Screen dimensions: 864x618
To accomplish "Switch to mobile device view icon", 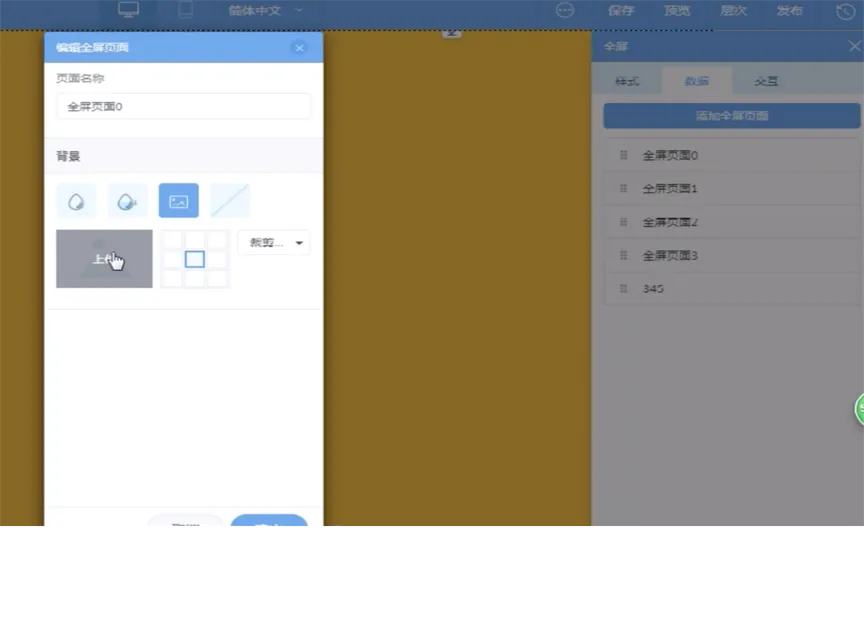I will pyautogui.click(x=186, y=10).
